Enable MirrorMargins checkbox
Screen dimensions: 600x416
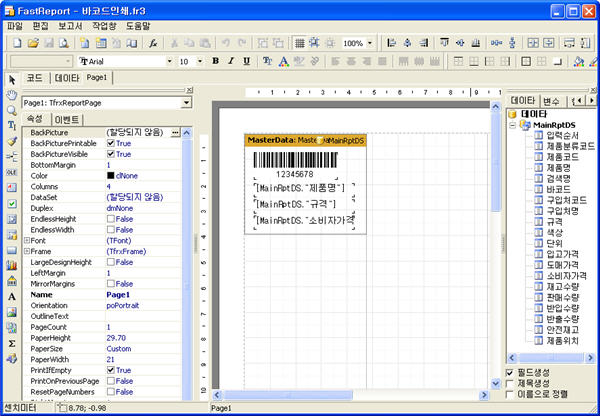pos(111,284)
